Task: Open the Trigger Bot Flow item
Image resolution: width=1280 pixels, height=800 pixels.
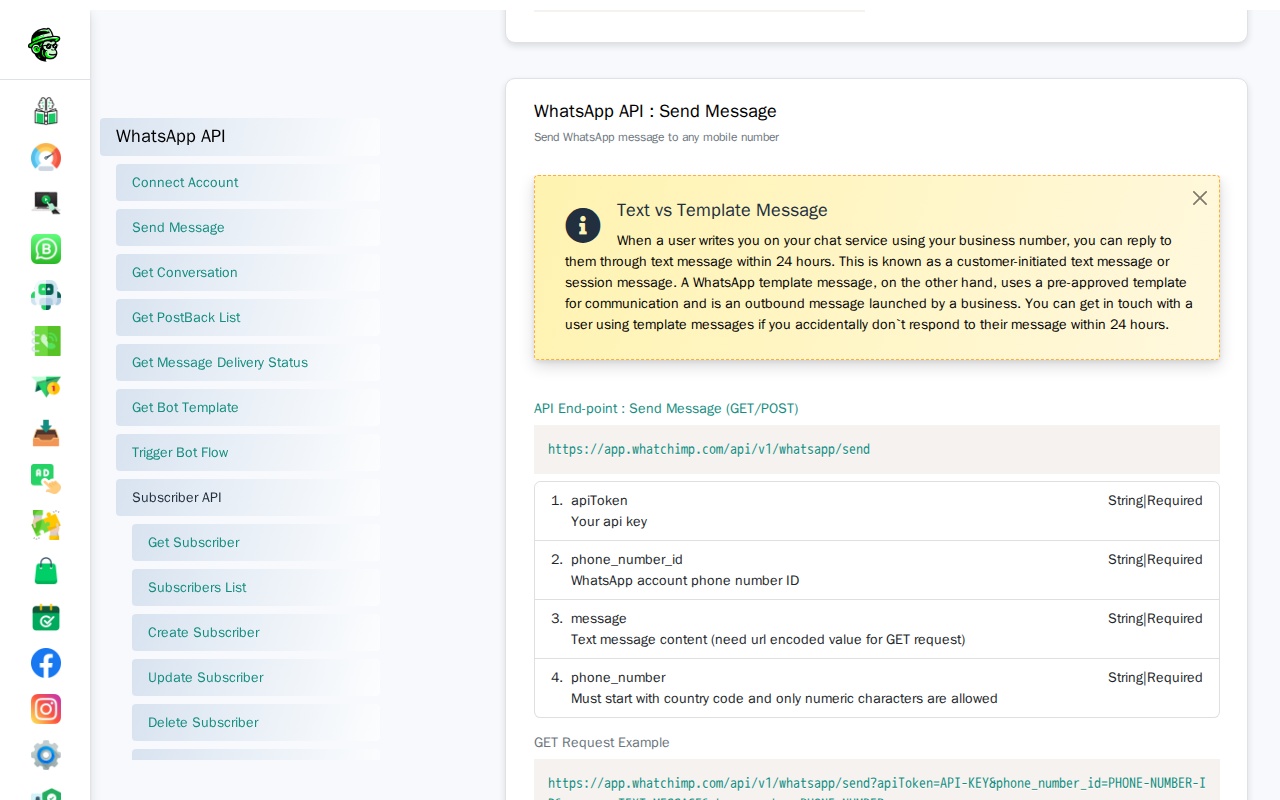Action: (x=248, y=453)
